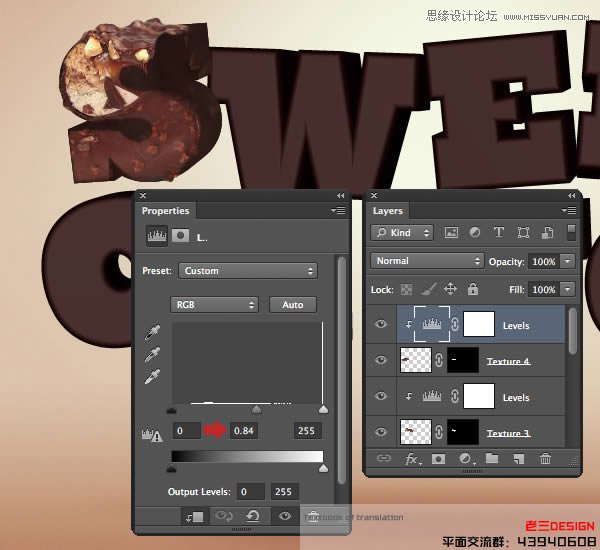
Task: Filter layers by pixel layers icon
Action: pyautogui.click(x=451, y=232)
